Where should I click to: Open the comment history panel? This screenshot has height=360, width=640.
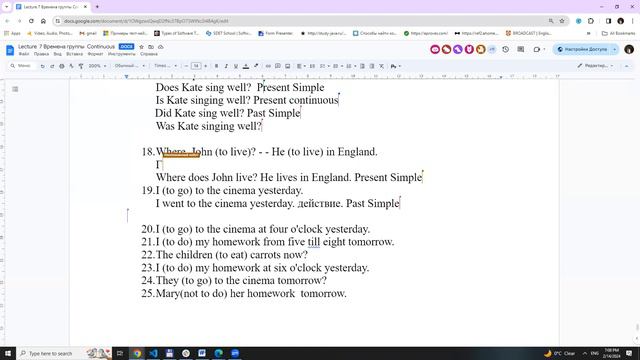click(x=521, y=49)
